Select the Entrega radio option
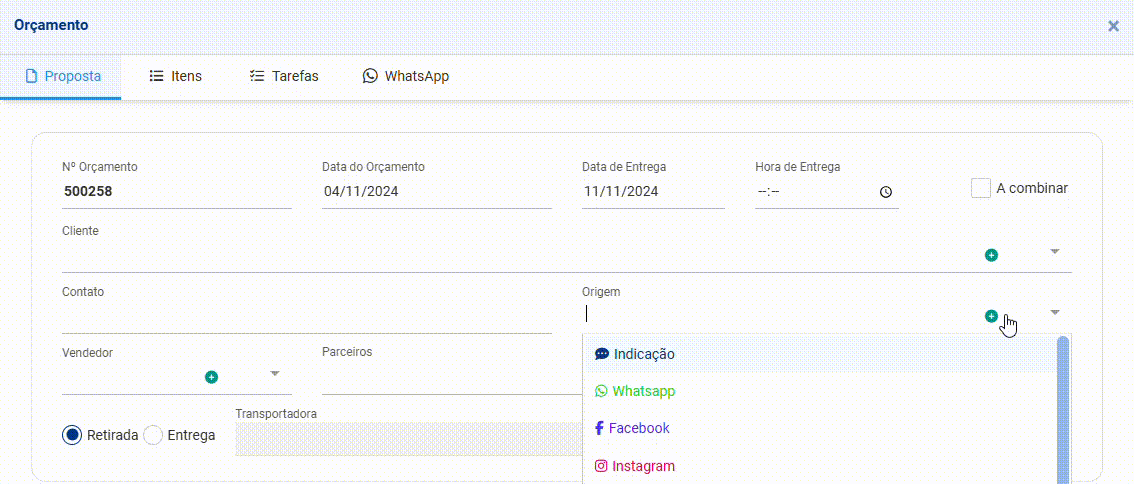1134x484 pixels. point(153,435)
